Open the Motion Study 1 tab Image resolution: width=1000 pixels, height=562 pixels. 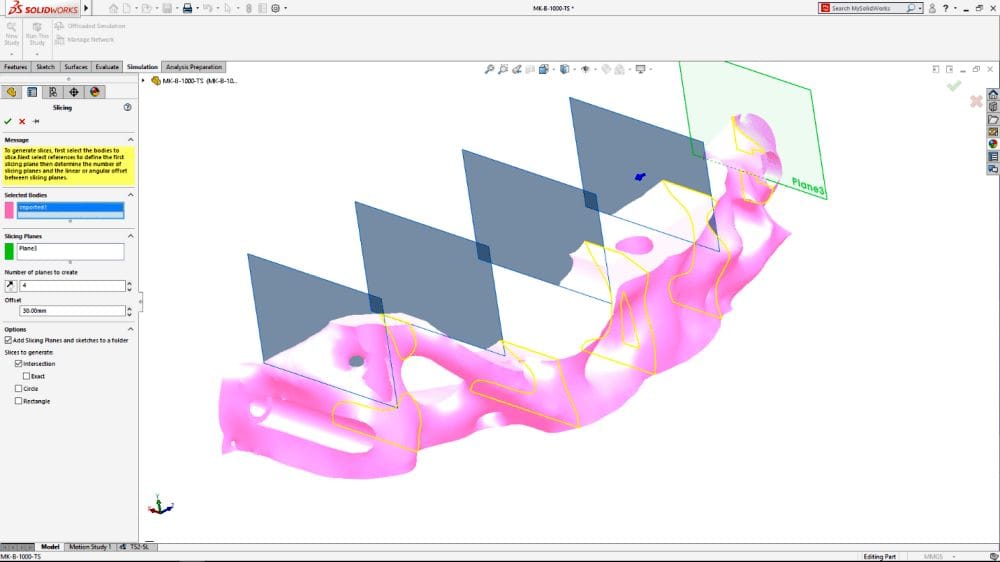[89, 547]
